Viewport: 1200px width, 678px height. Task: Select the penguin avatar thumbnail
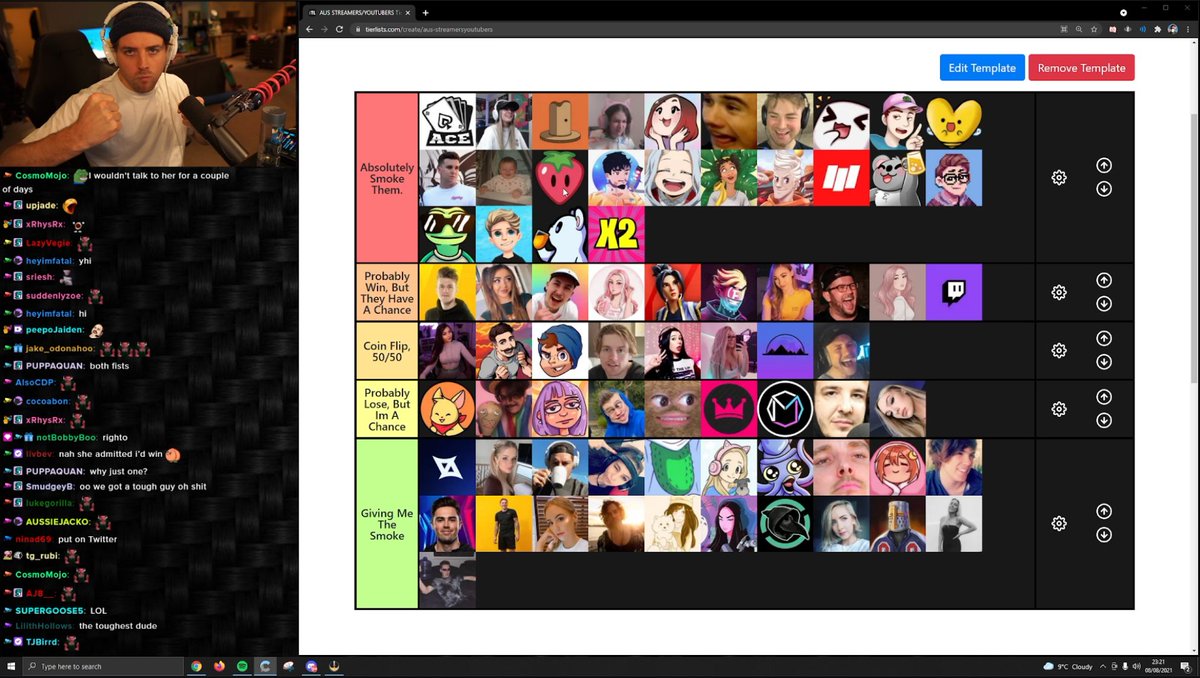click(560, 234)
